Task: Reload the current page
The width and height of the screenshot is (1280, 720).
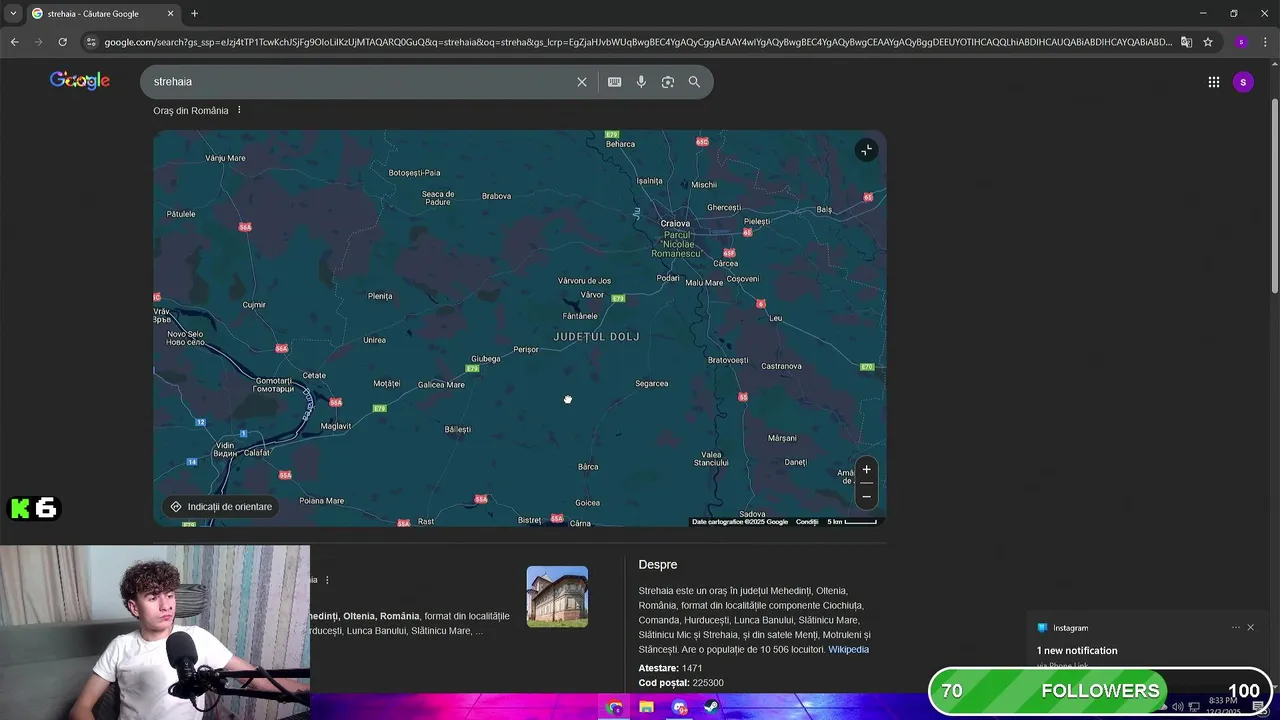Action: tap(62, 42)
